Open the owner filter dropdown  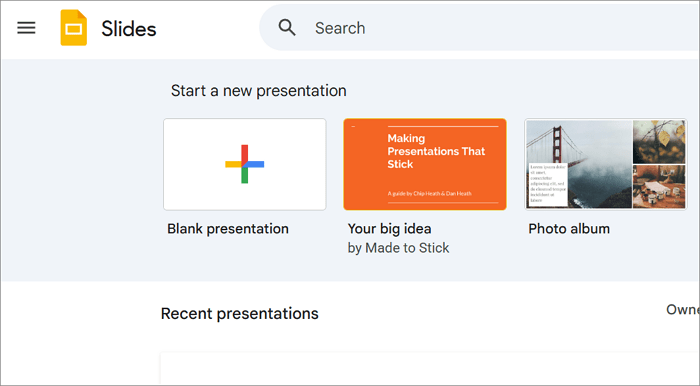[683, 310]
